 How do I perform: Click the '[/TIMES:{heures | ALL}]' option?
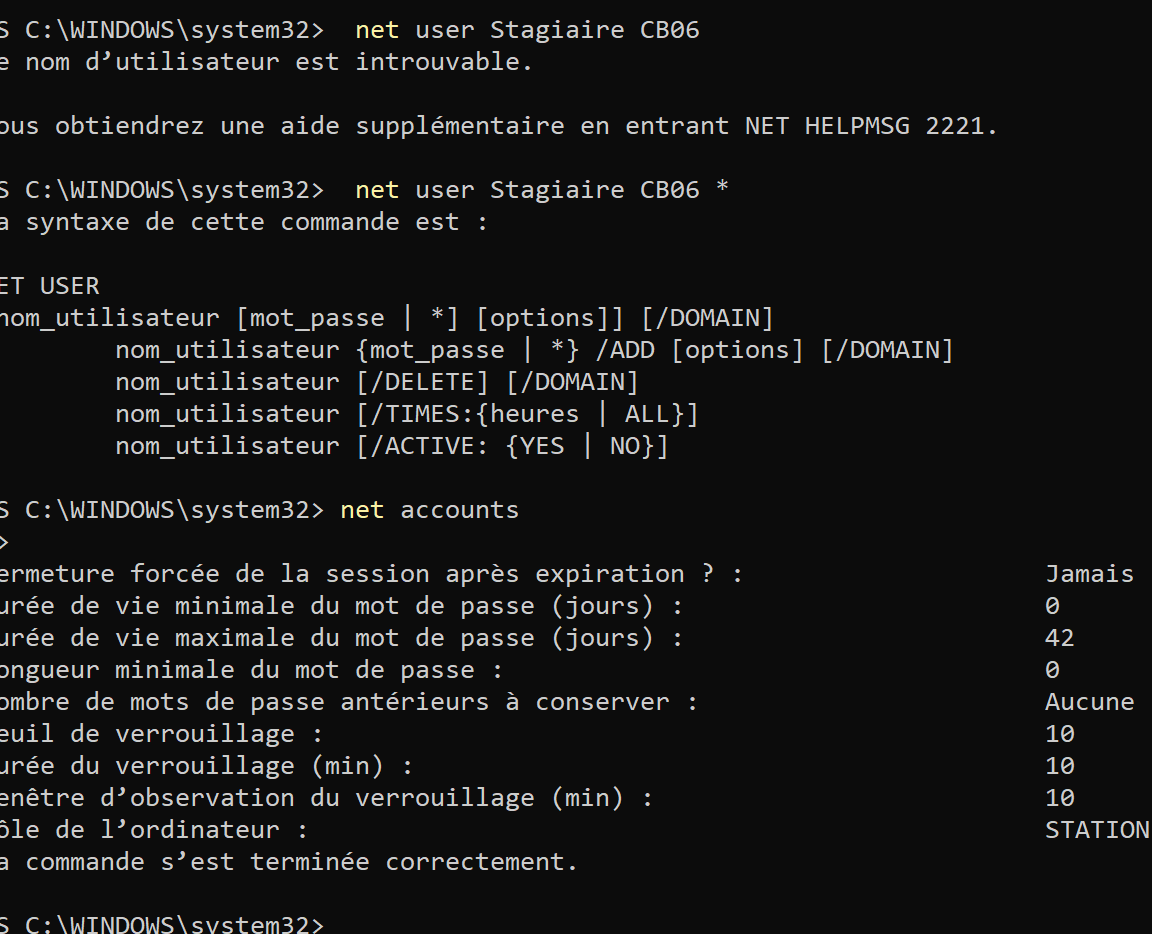[527, 414]
